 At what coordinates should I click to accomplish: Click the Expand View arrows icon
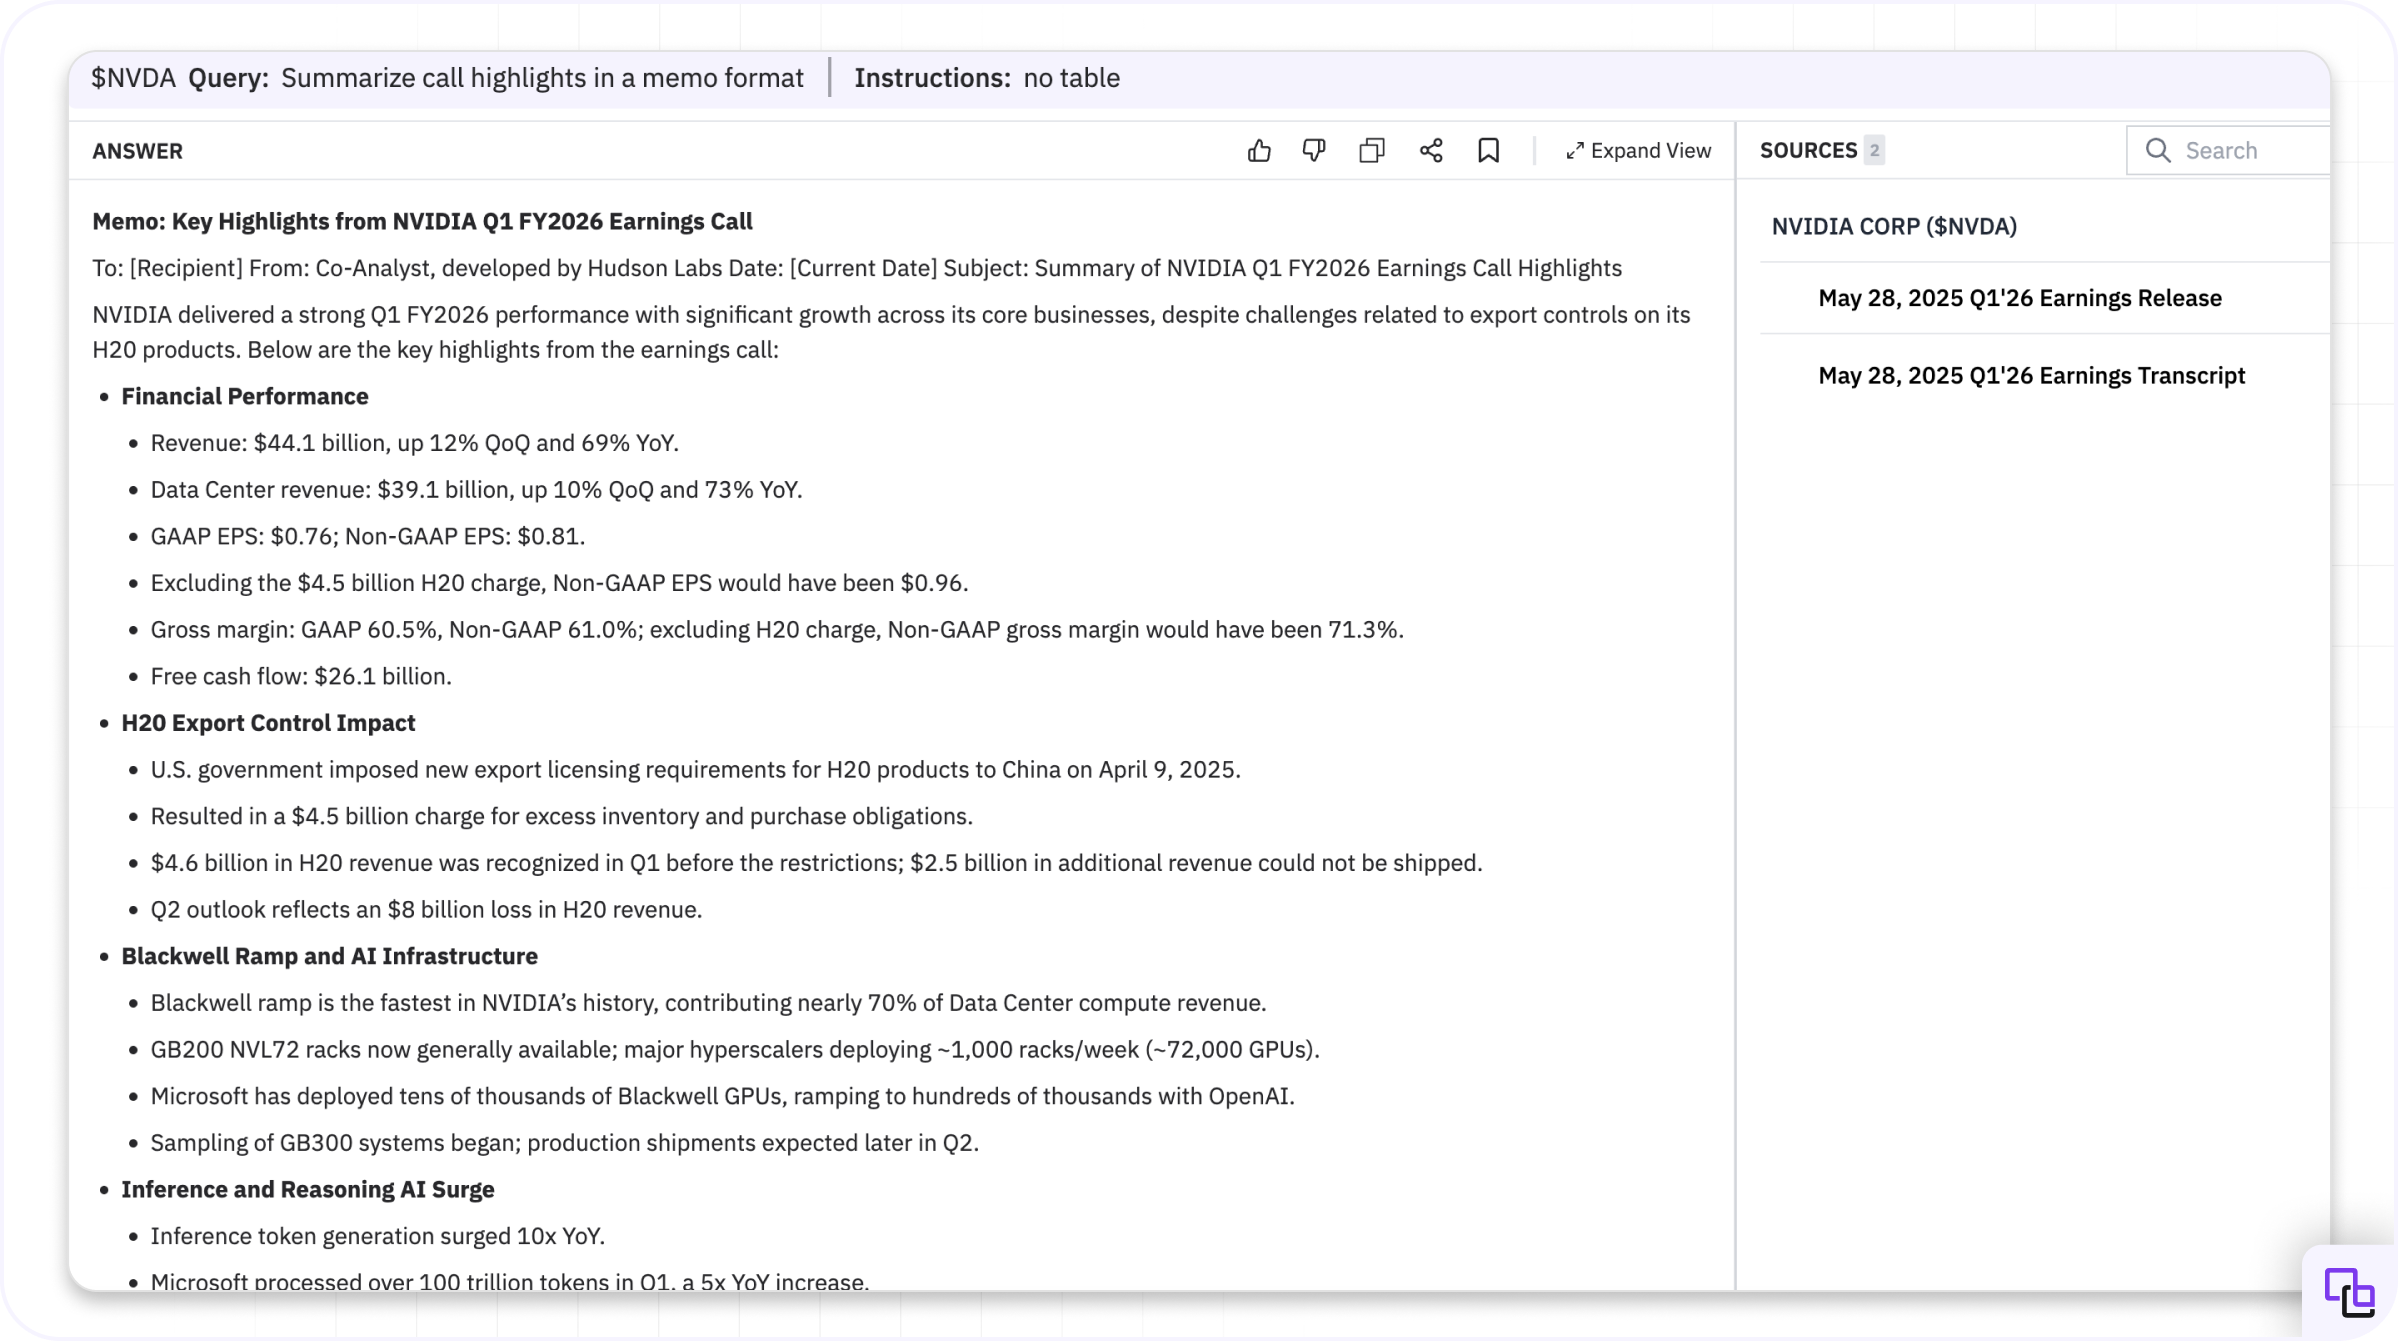point(1574,151)
